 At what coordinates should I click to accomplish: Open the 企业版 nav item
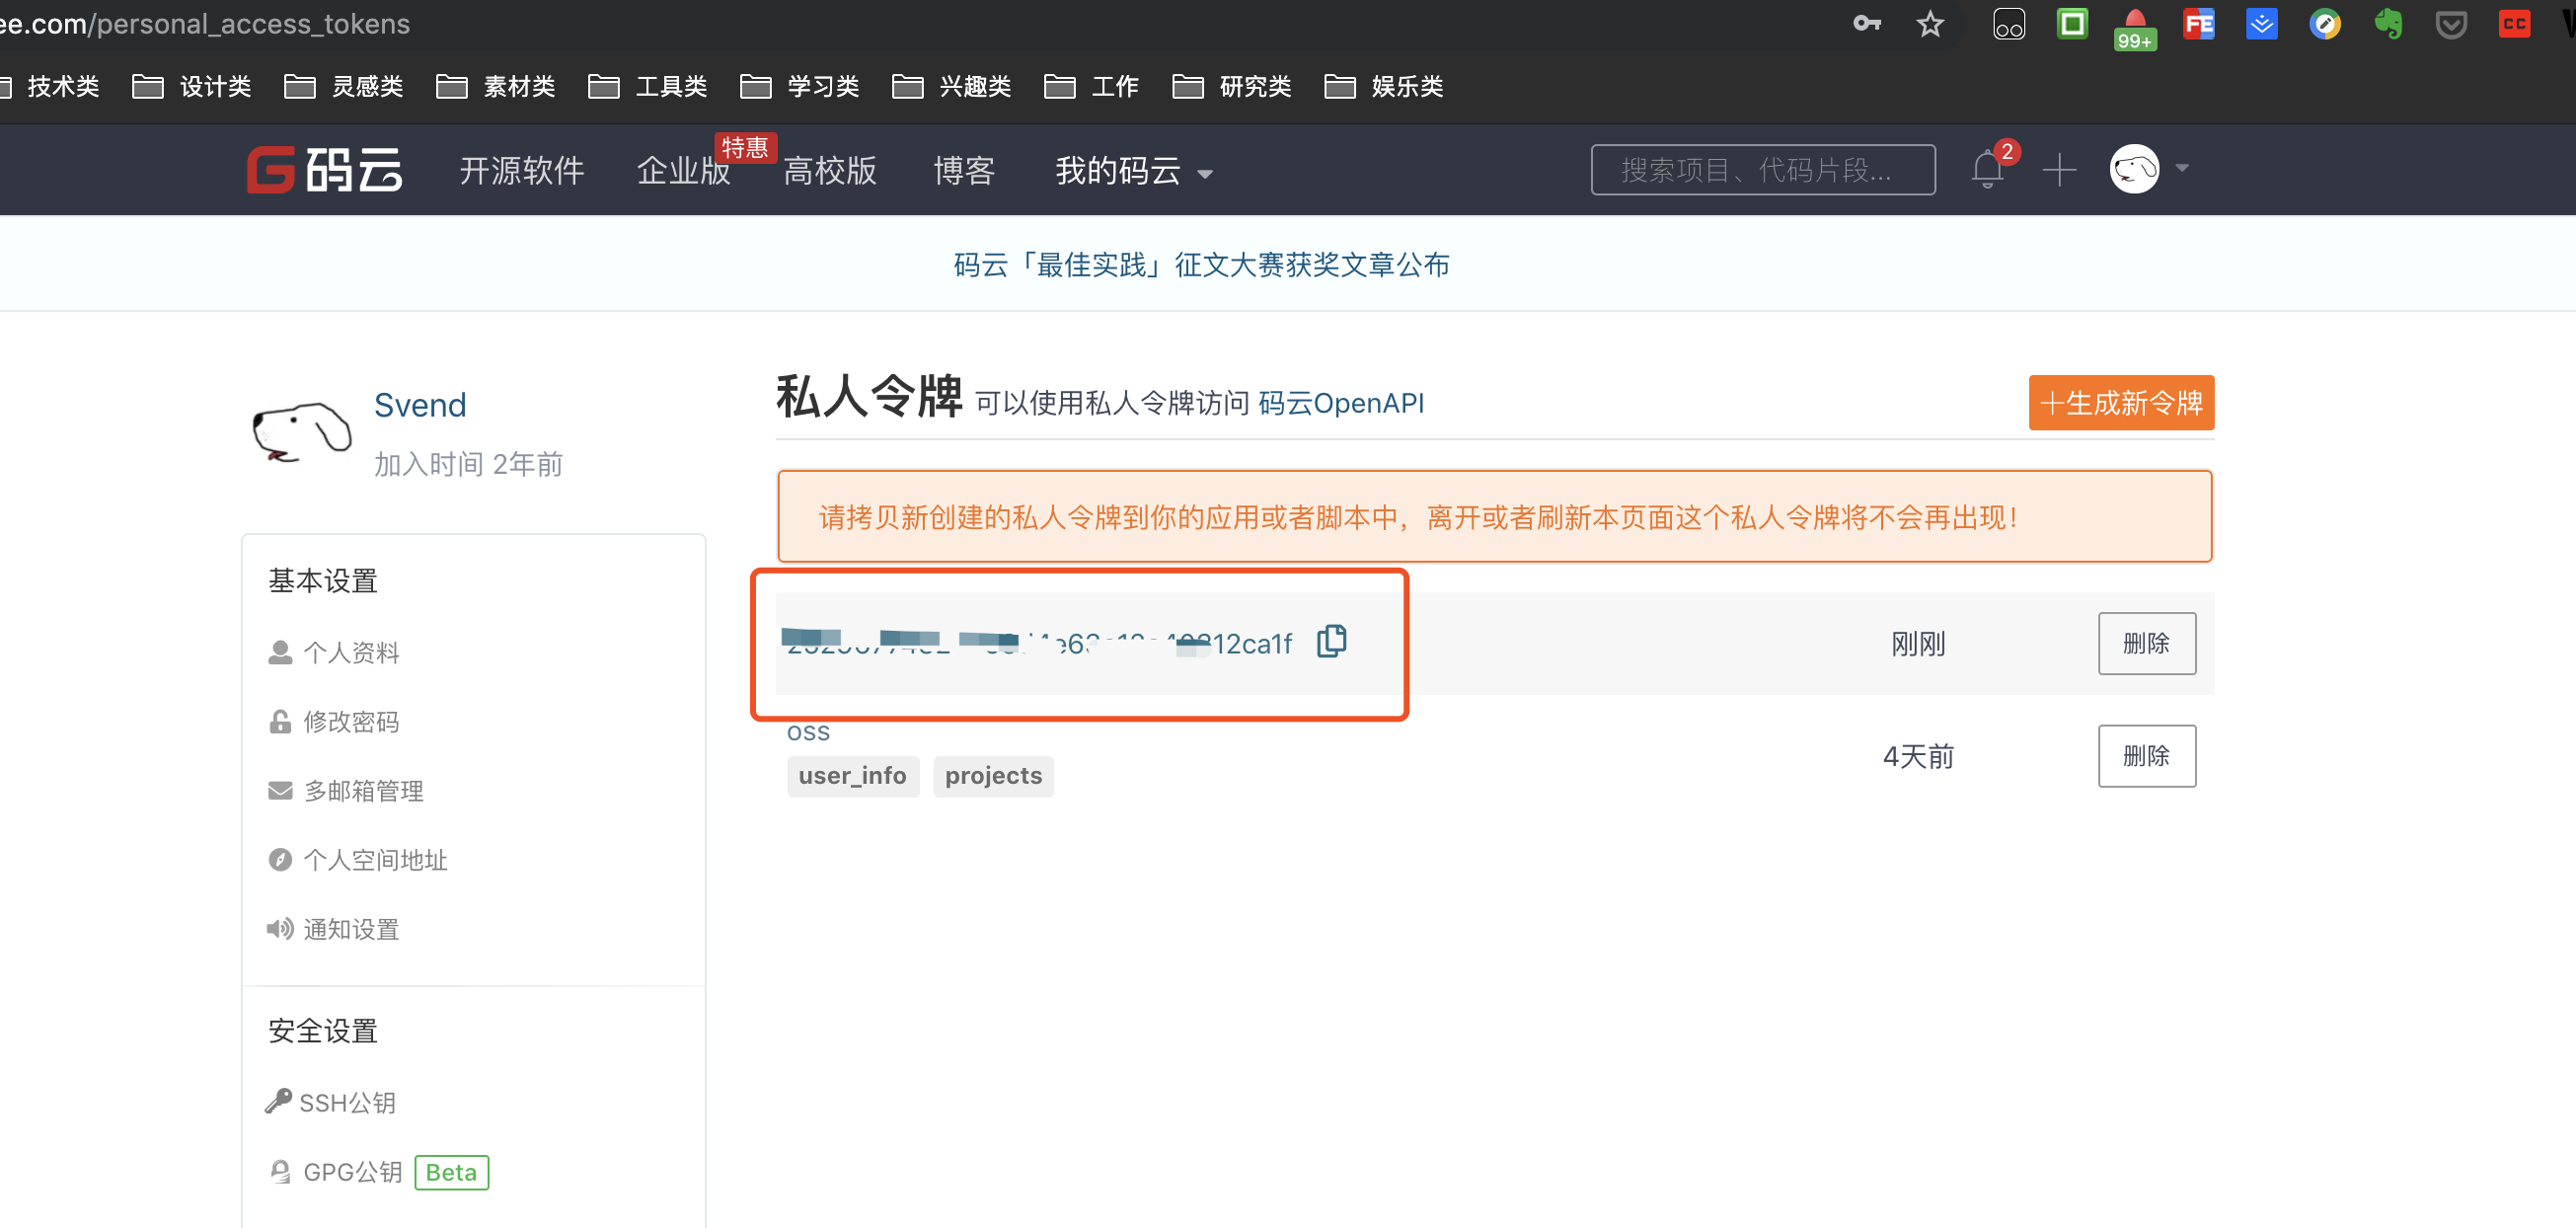pyautogui.click(x=684, y=170)
